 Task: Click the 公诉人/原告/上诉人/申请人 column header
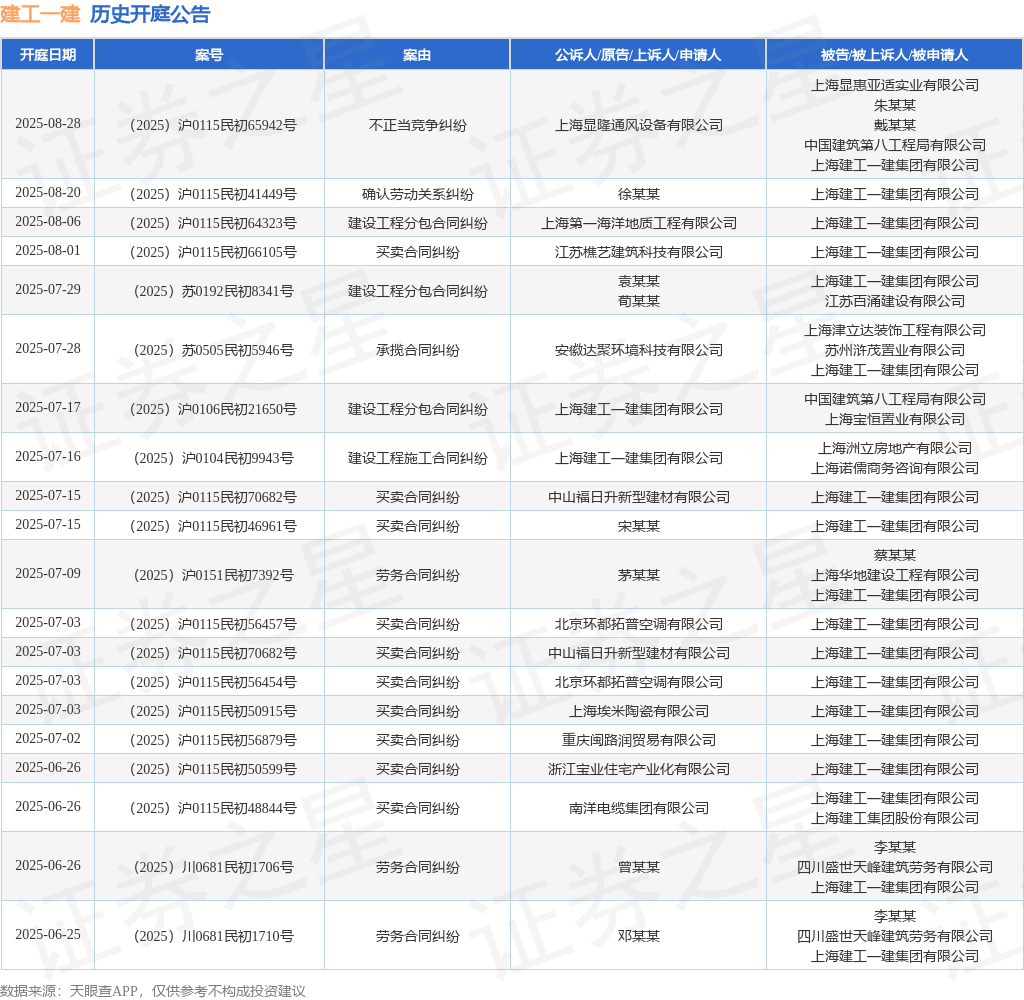click(x=638, y=55)
